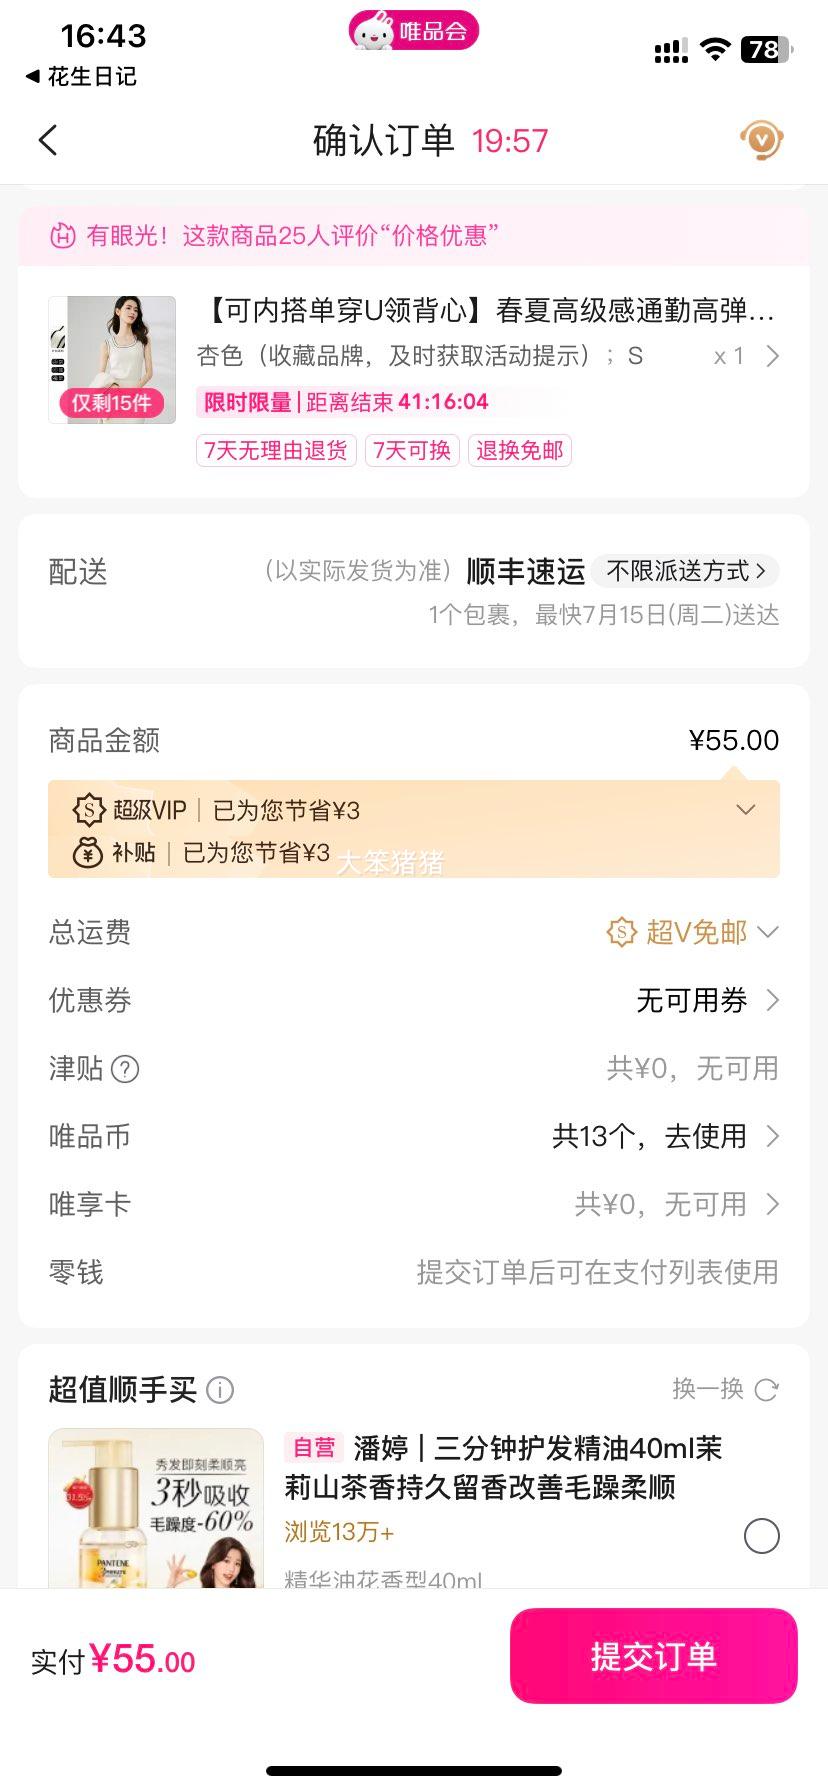Viewport: 828px width, 1792px height.
Task: Select the 潘婷 hair oil add-on
Action: [762, 1535]
